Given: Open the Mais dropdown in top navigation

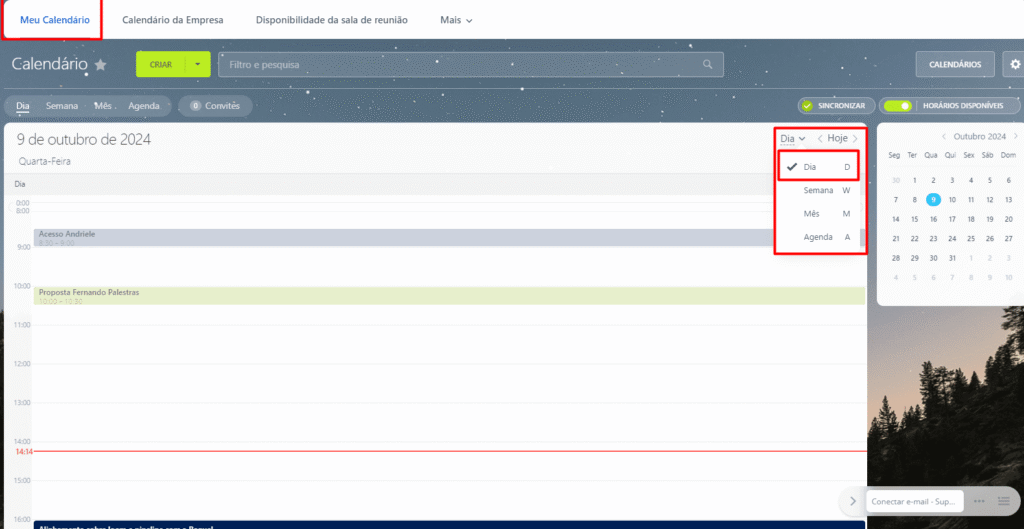Looking at the screenshot, I should pyautogui.click(x=456, y=20).
